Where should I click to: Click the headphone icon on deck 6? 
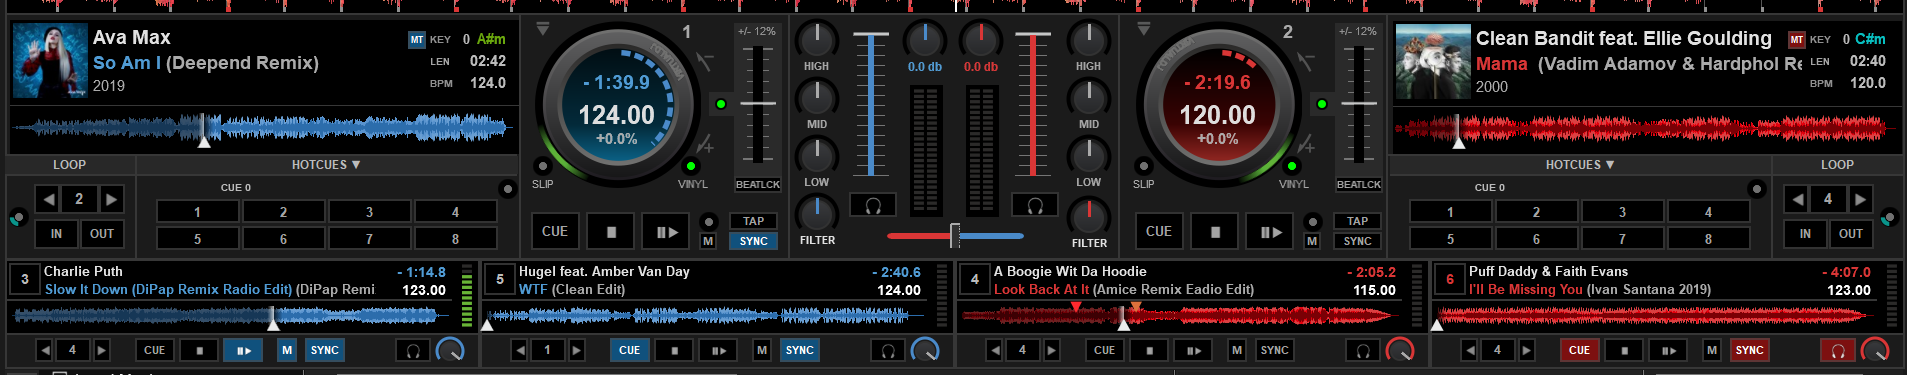[1837, 350]
